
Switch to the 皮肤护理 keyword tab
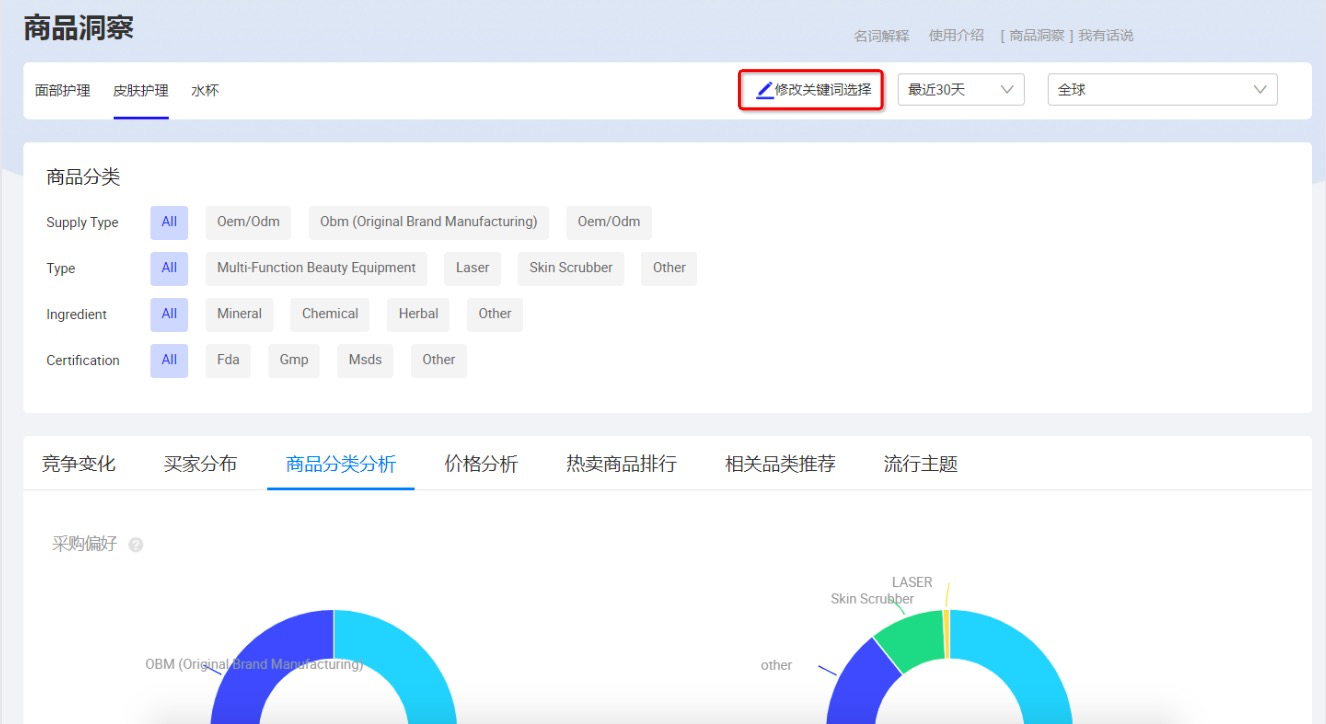(141, 91)
